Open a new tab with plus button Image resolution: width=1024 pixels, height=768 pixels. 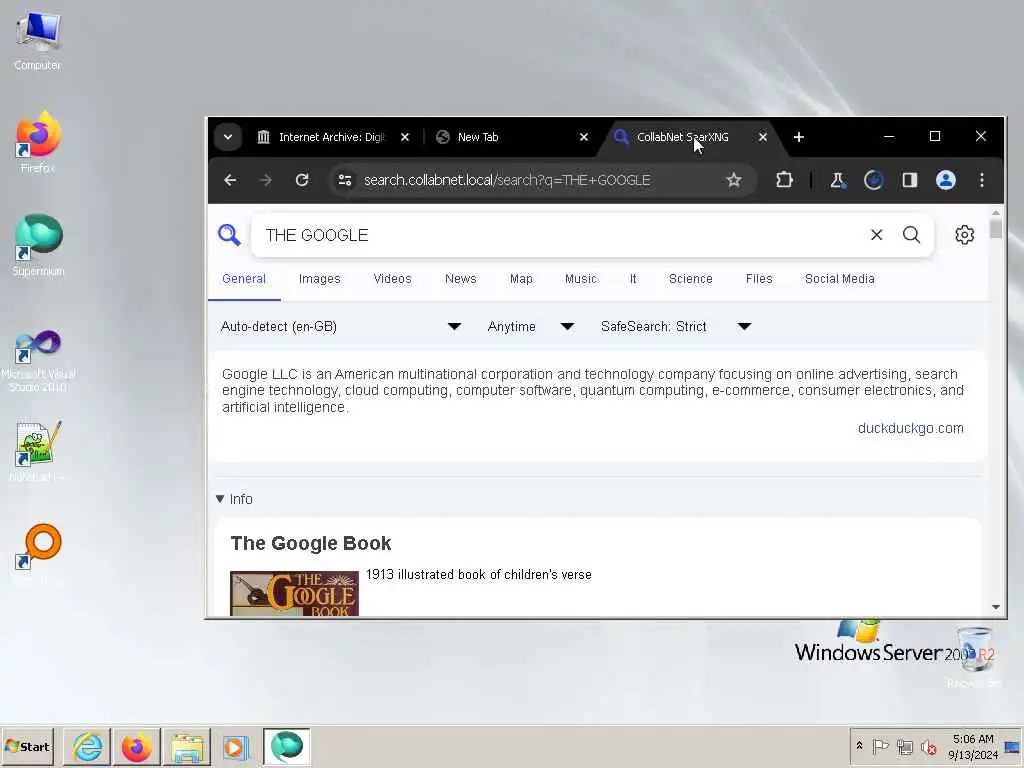(799, 137)
